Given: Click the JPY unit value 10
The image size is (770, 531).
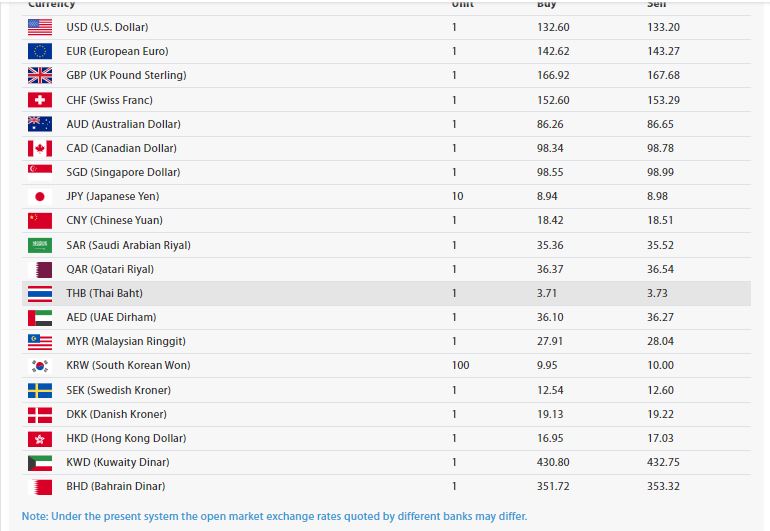Looking at the screenshot, I should tap(457, 196).
